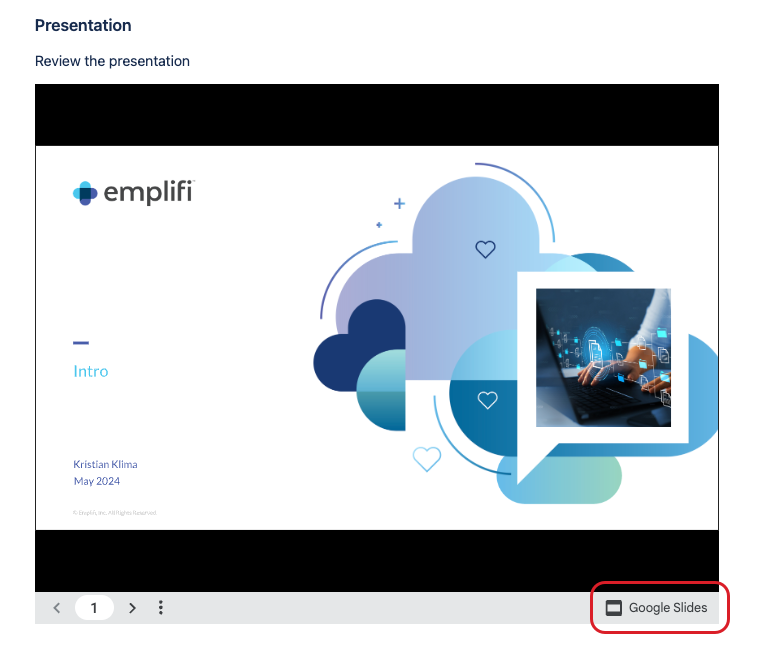Click the slide number field showing 1
Screen dimensions: 759x653
[94, 607]
